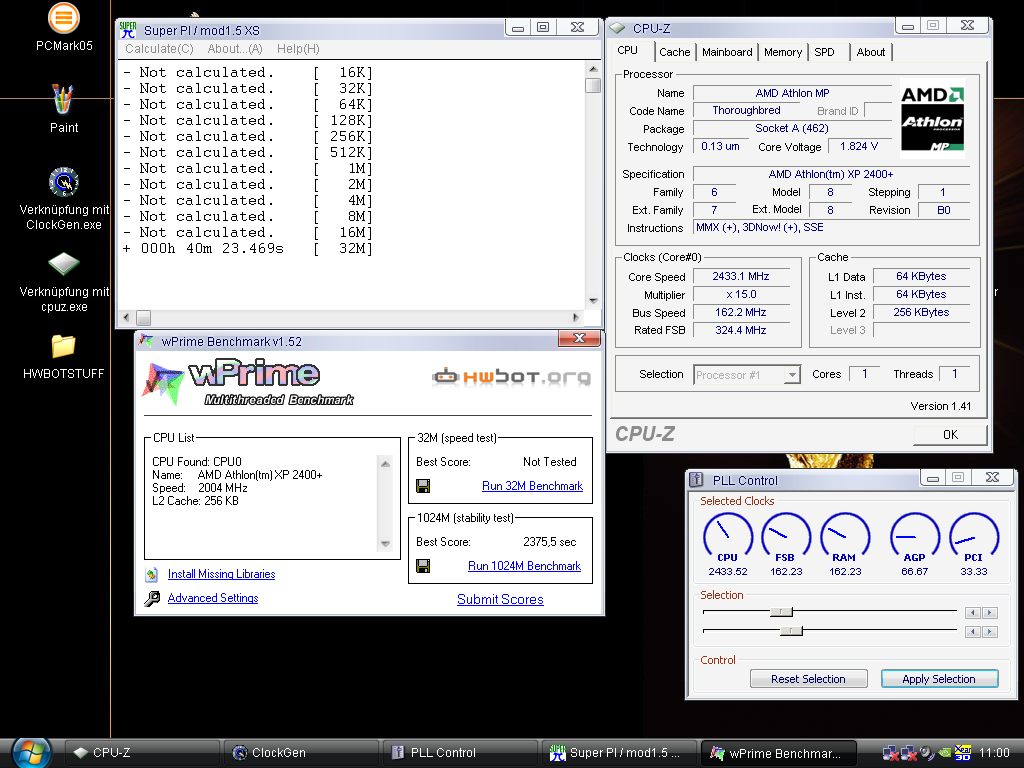Click the hwbot.org logo in wPrime

point(511,377)
